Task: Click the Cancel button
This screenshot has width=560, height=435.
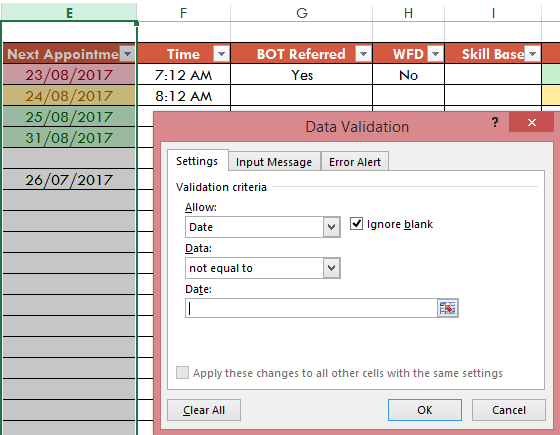Action: (509, 410)
